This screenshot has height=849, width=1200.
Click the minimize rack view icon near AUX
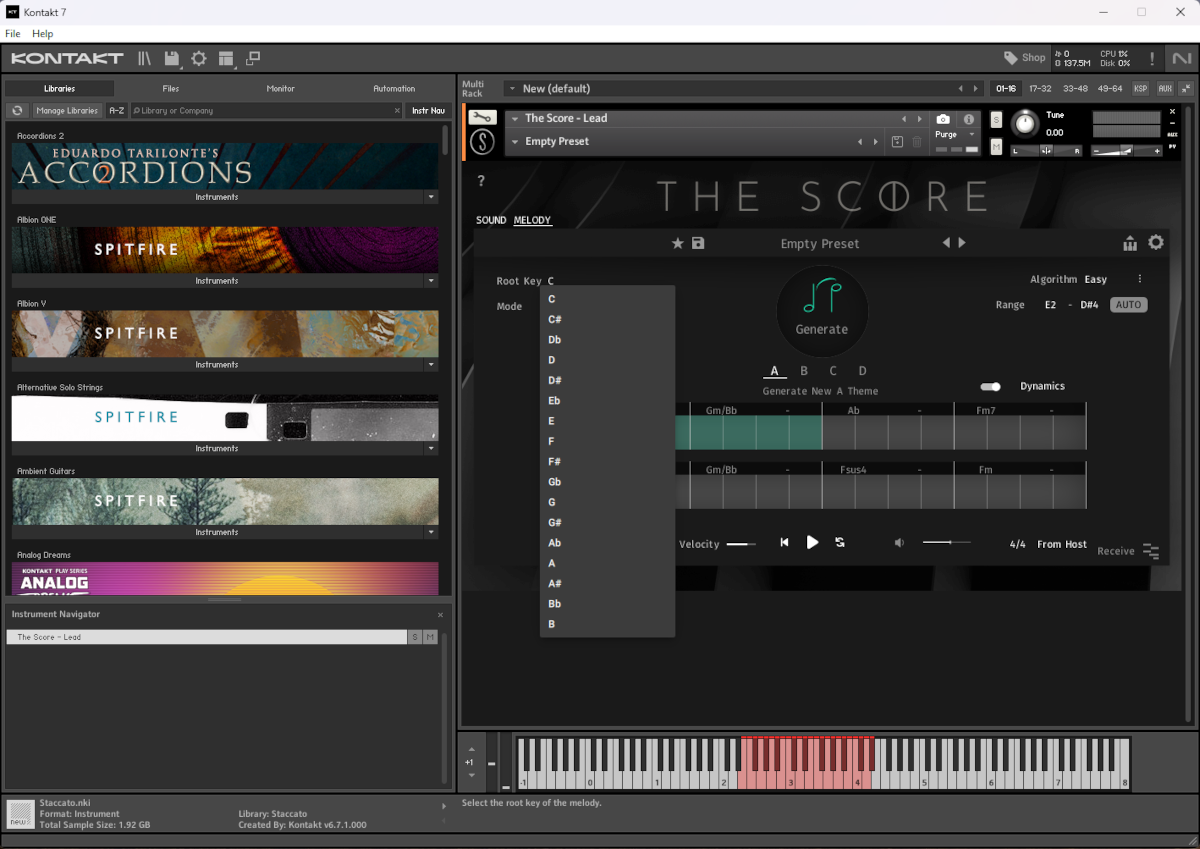point(1186,89)
